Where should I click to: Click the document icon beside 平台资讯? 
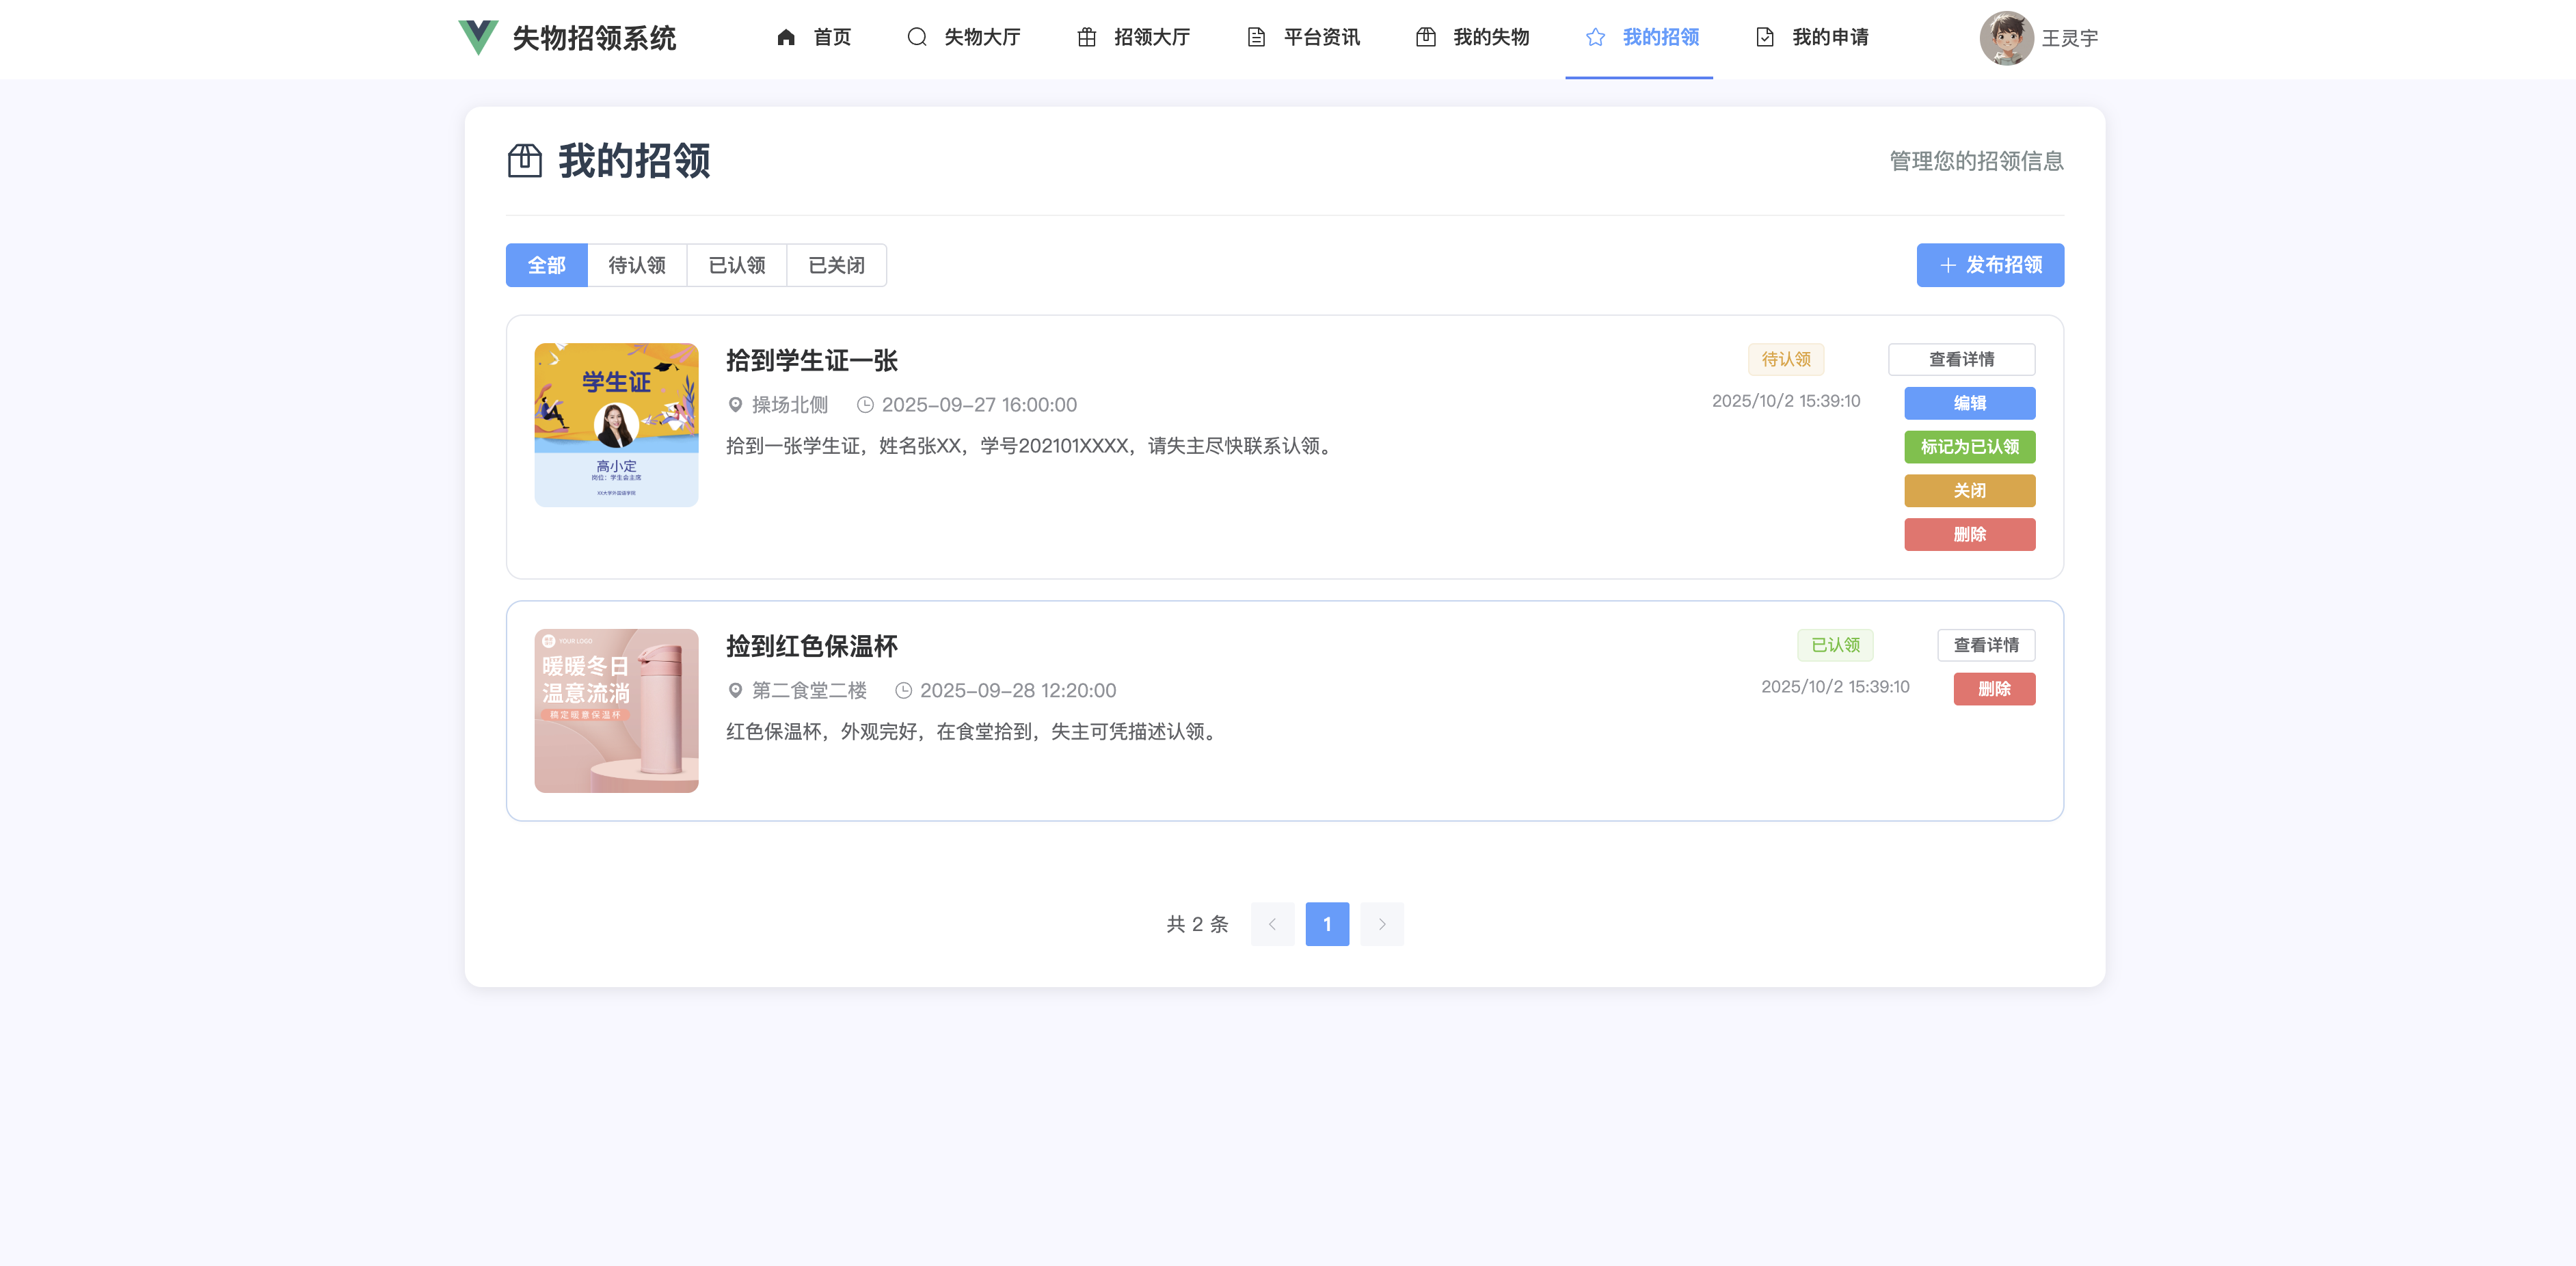(x=1256, y=38)
